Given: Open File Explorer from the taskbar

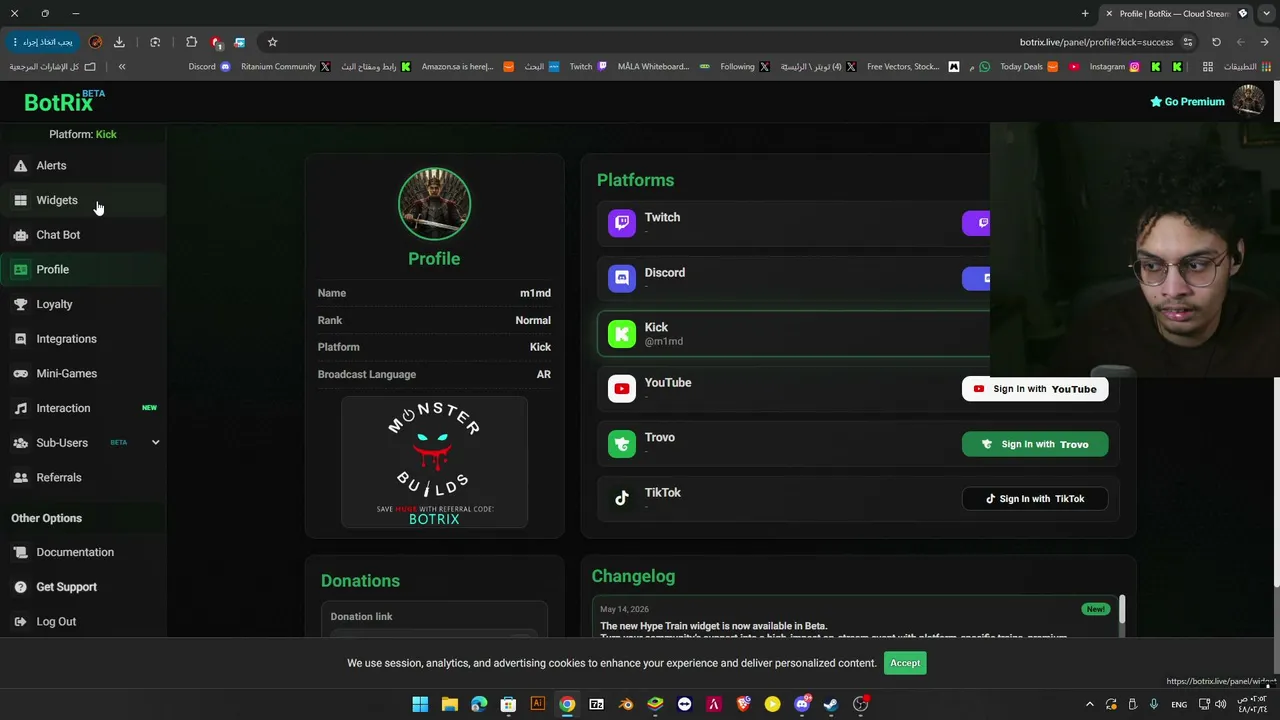Looking at the screenshot, I should 449,704.
